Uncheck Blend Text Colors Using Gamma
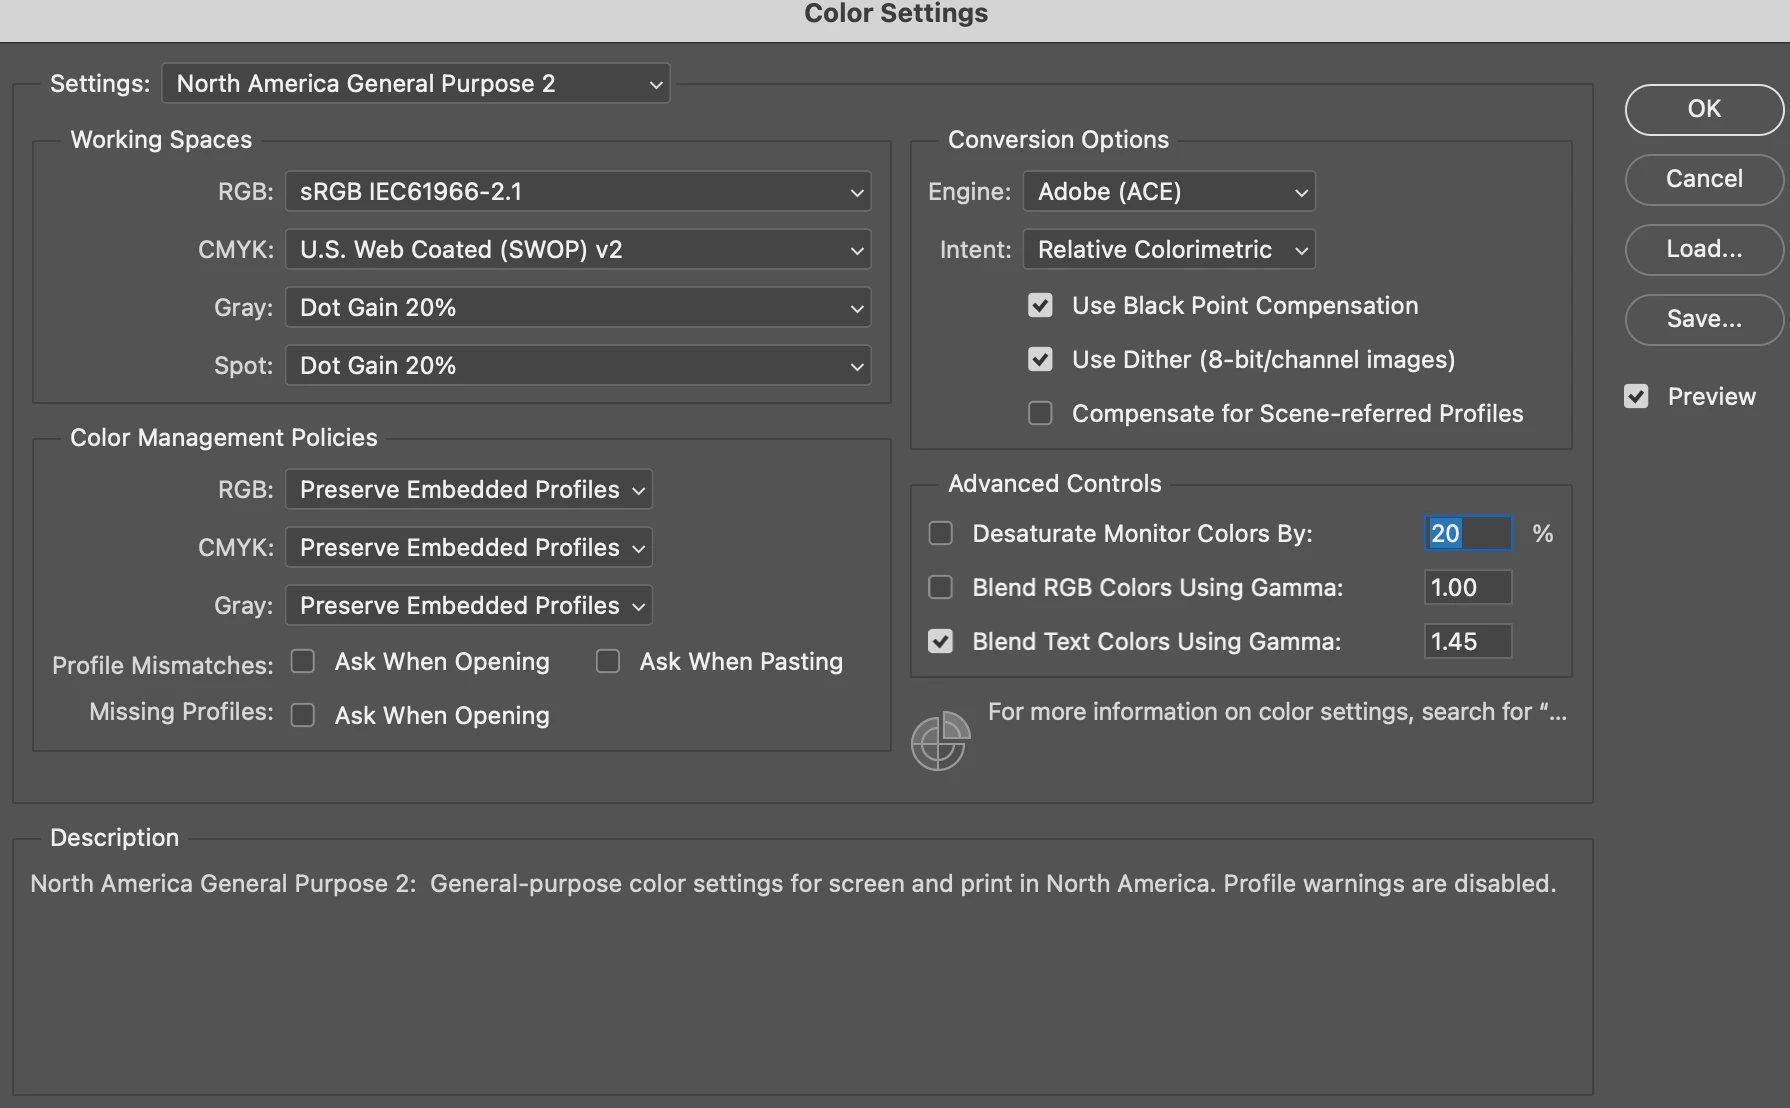 click(x=940, y=642)
